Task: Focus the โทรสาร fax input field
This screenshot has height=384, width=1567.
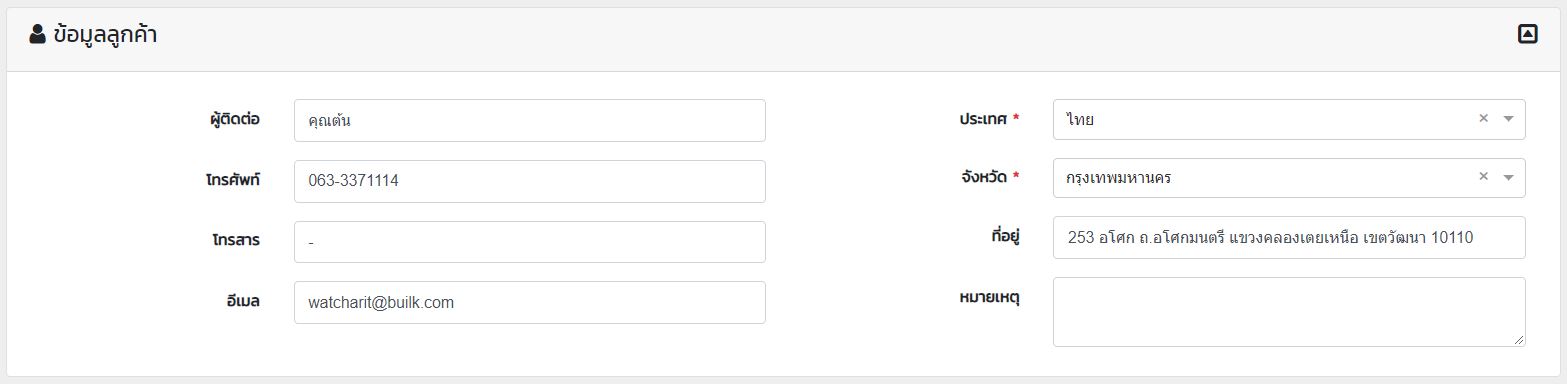Action: [x=530, y=242]
